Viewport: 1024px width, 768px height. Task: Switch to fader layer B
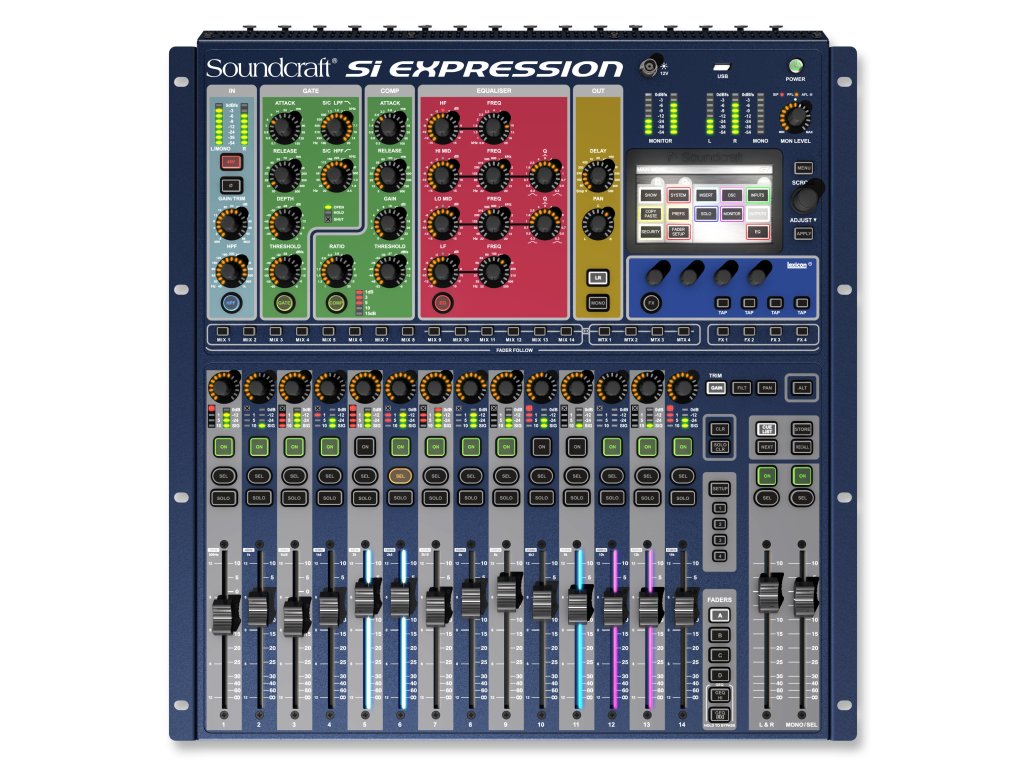coord(720,635)
